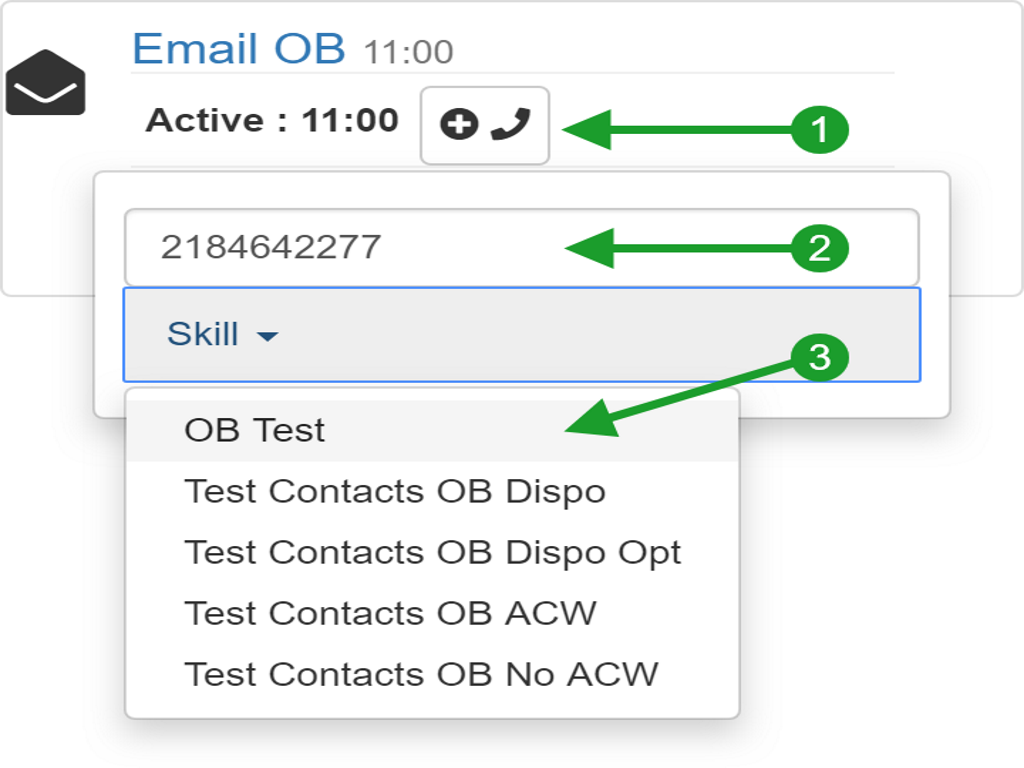This screenshot has height=768, width=1024.
Task: Click the plus icon in add-call button
Action: point(459,125)
